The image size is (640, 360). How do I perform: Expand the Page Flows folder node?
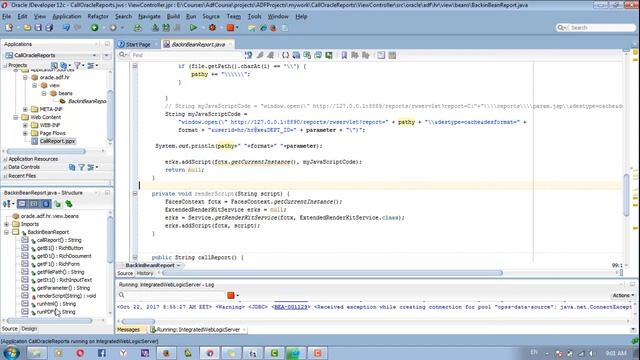coord(25,133)
